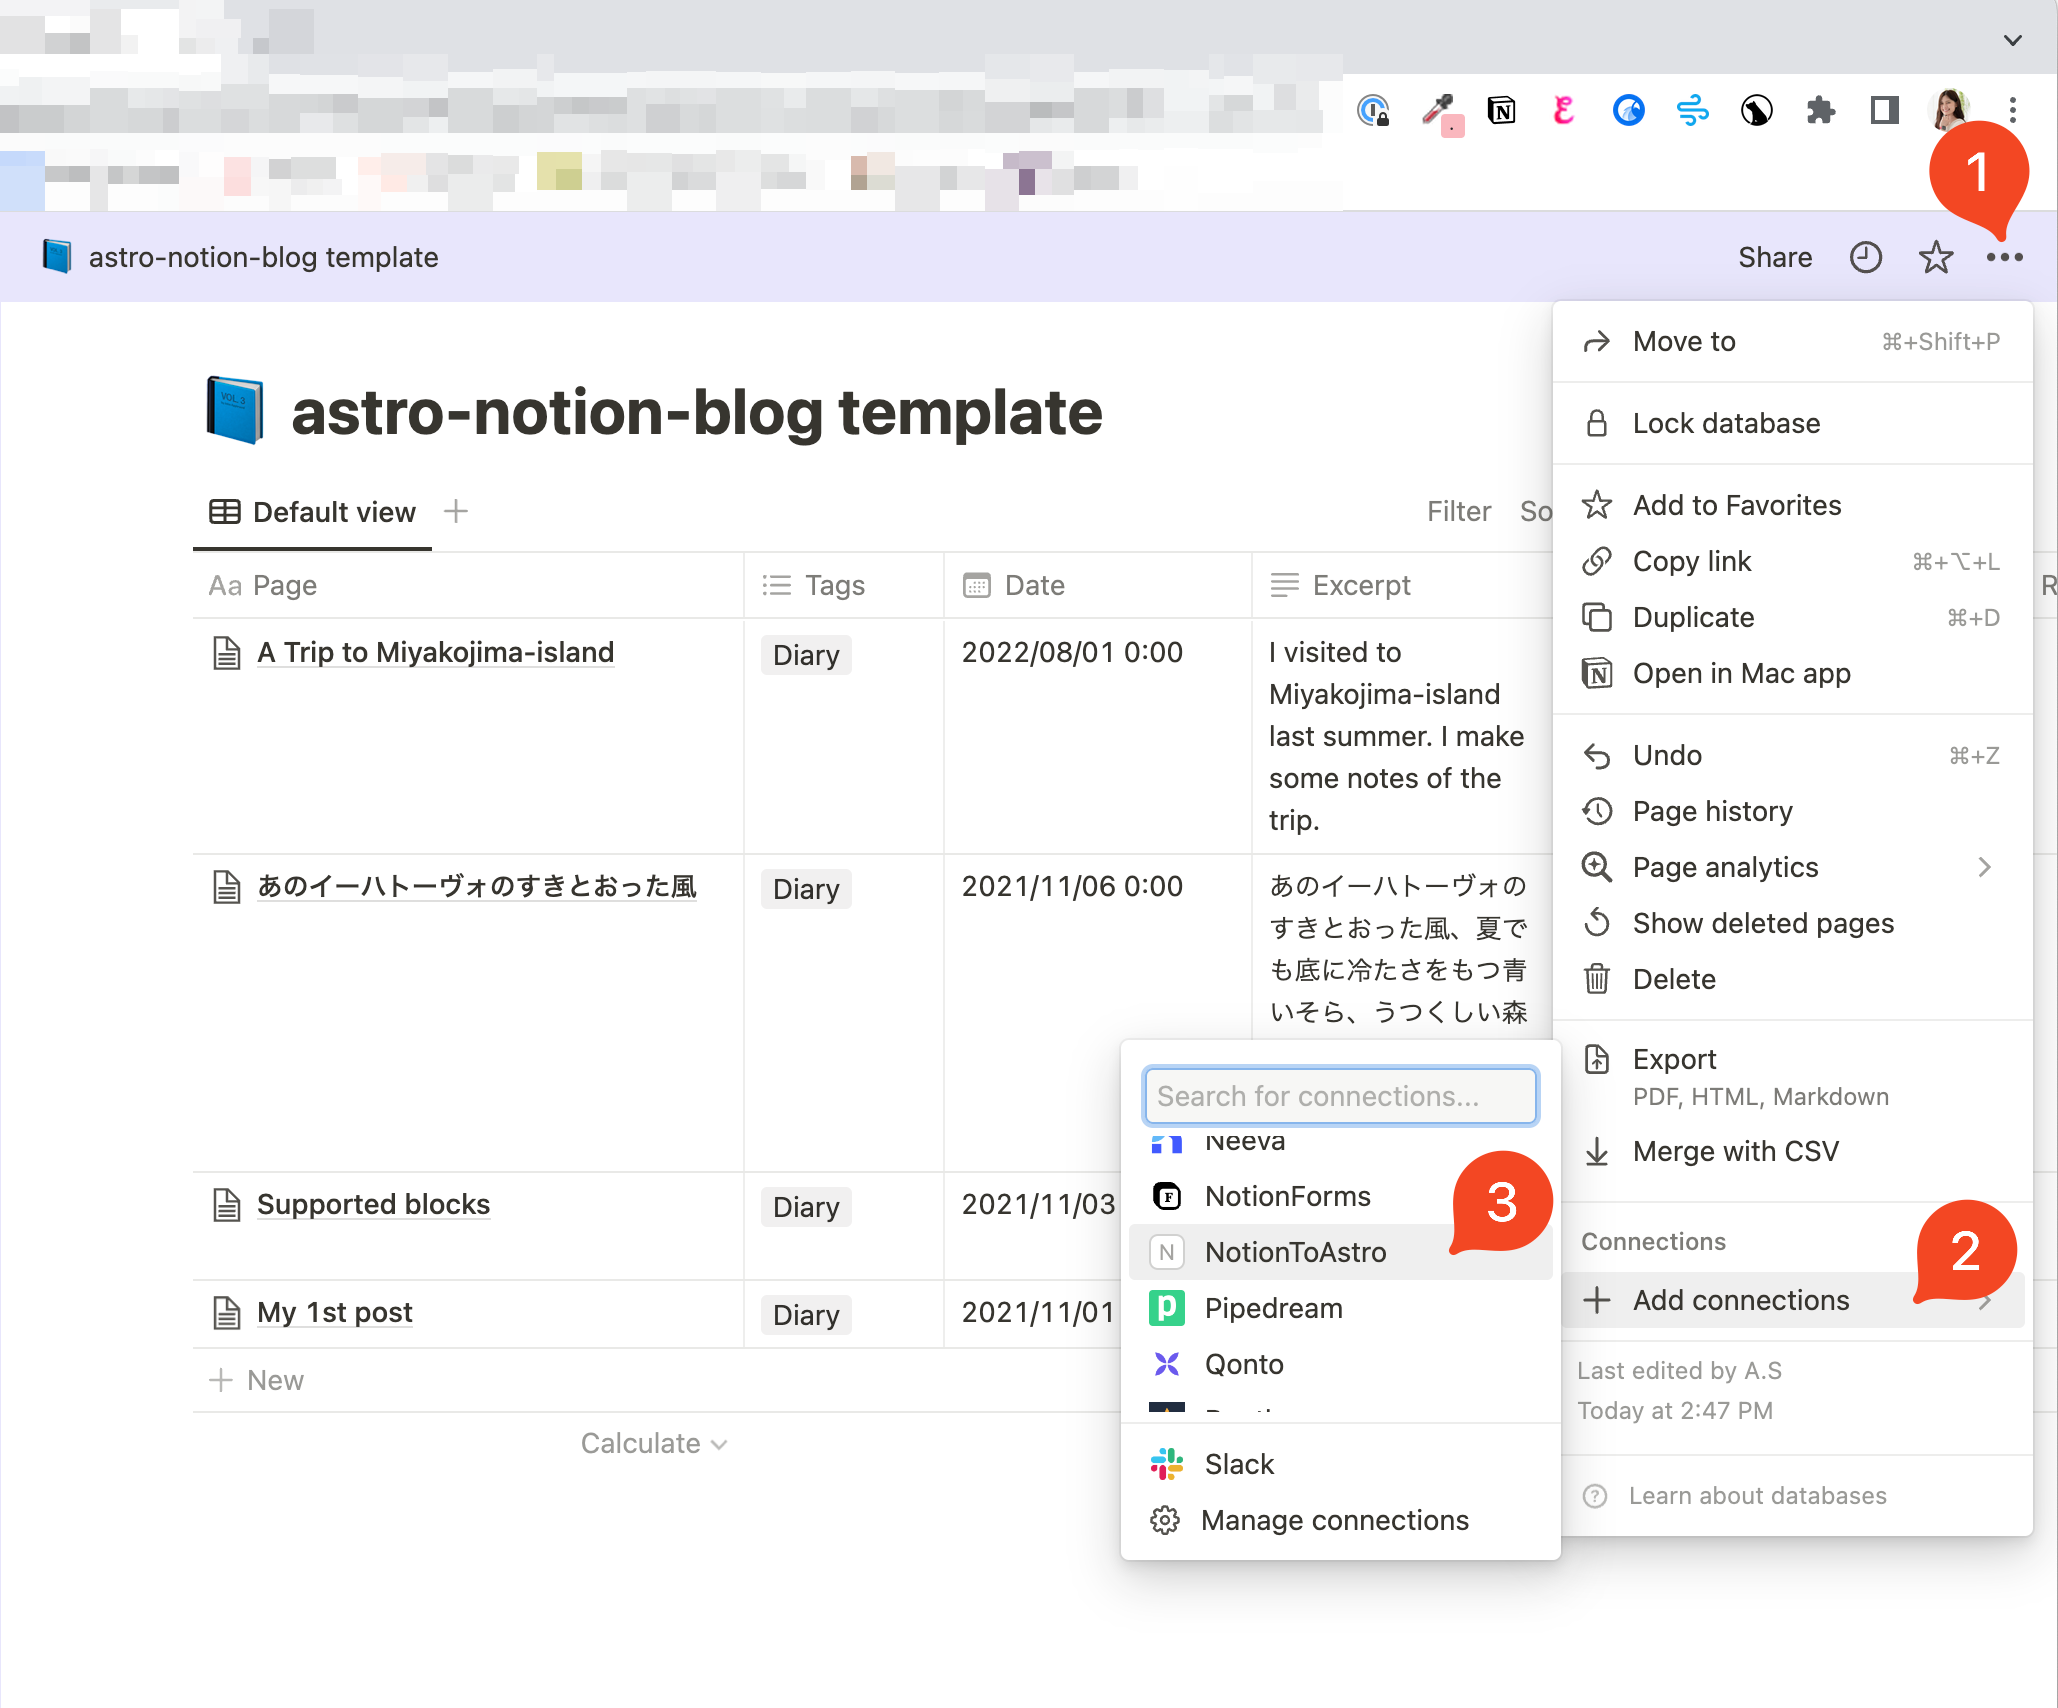Click the astro-notion-blog template page title

pyautogui.click(x=696, y=412)
